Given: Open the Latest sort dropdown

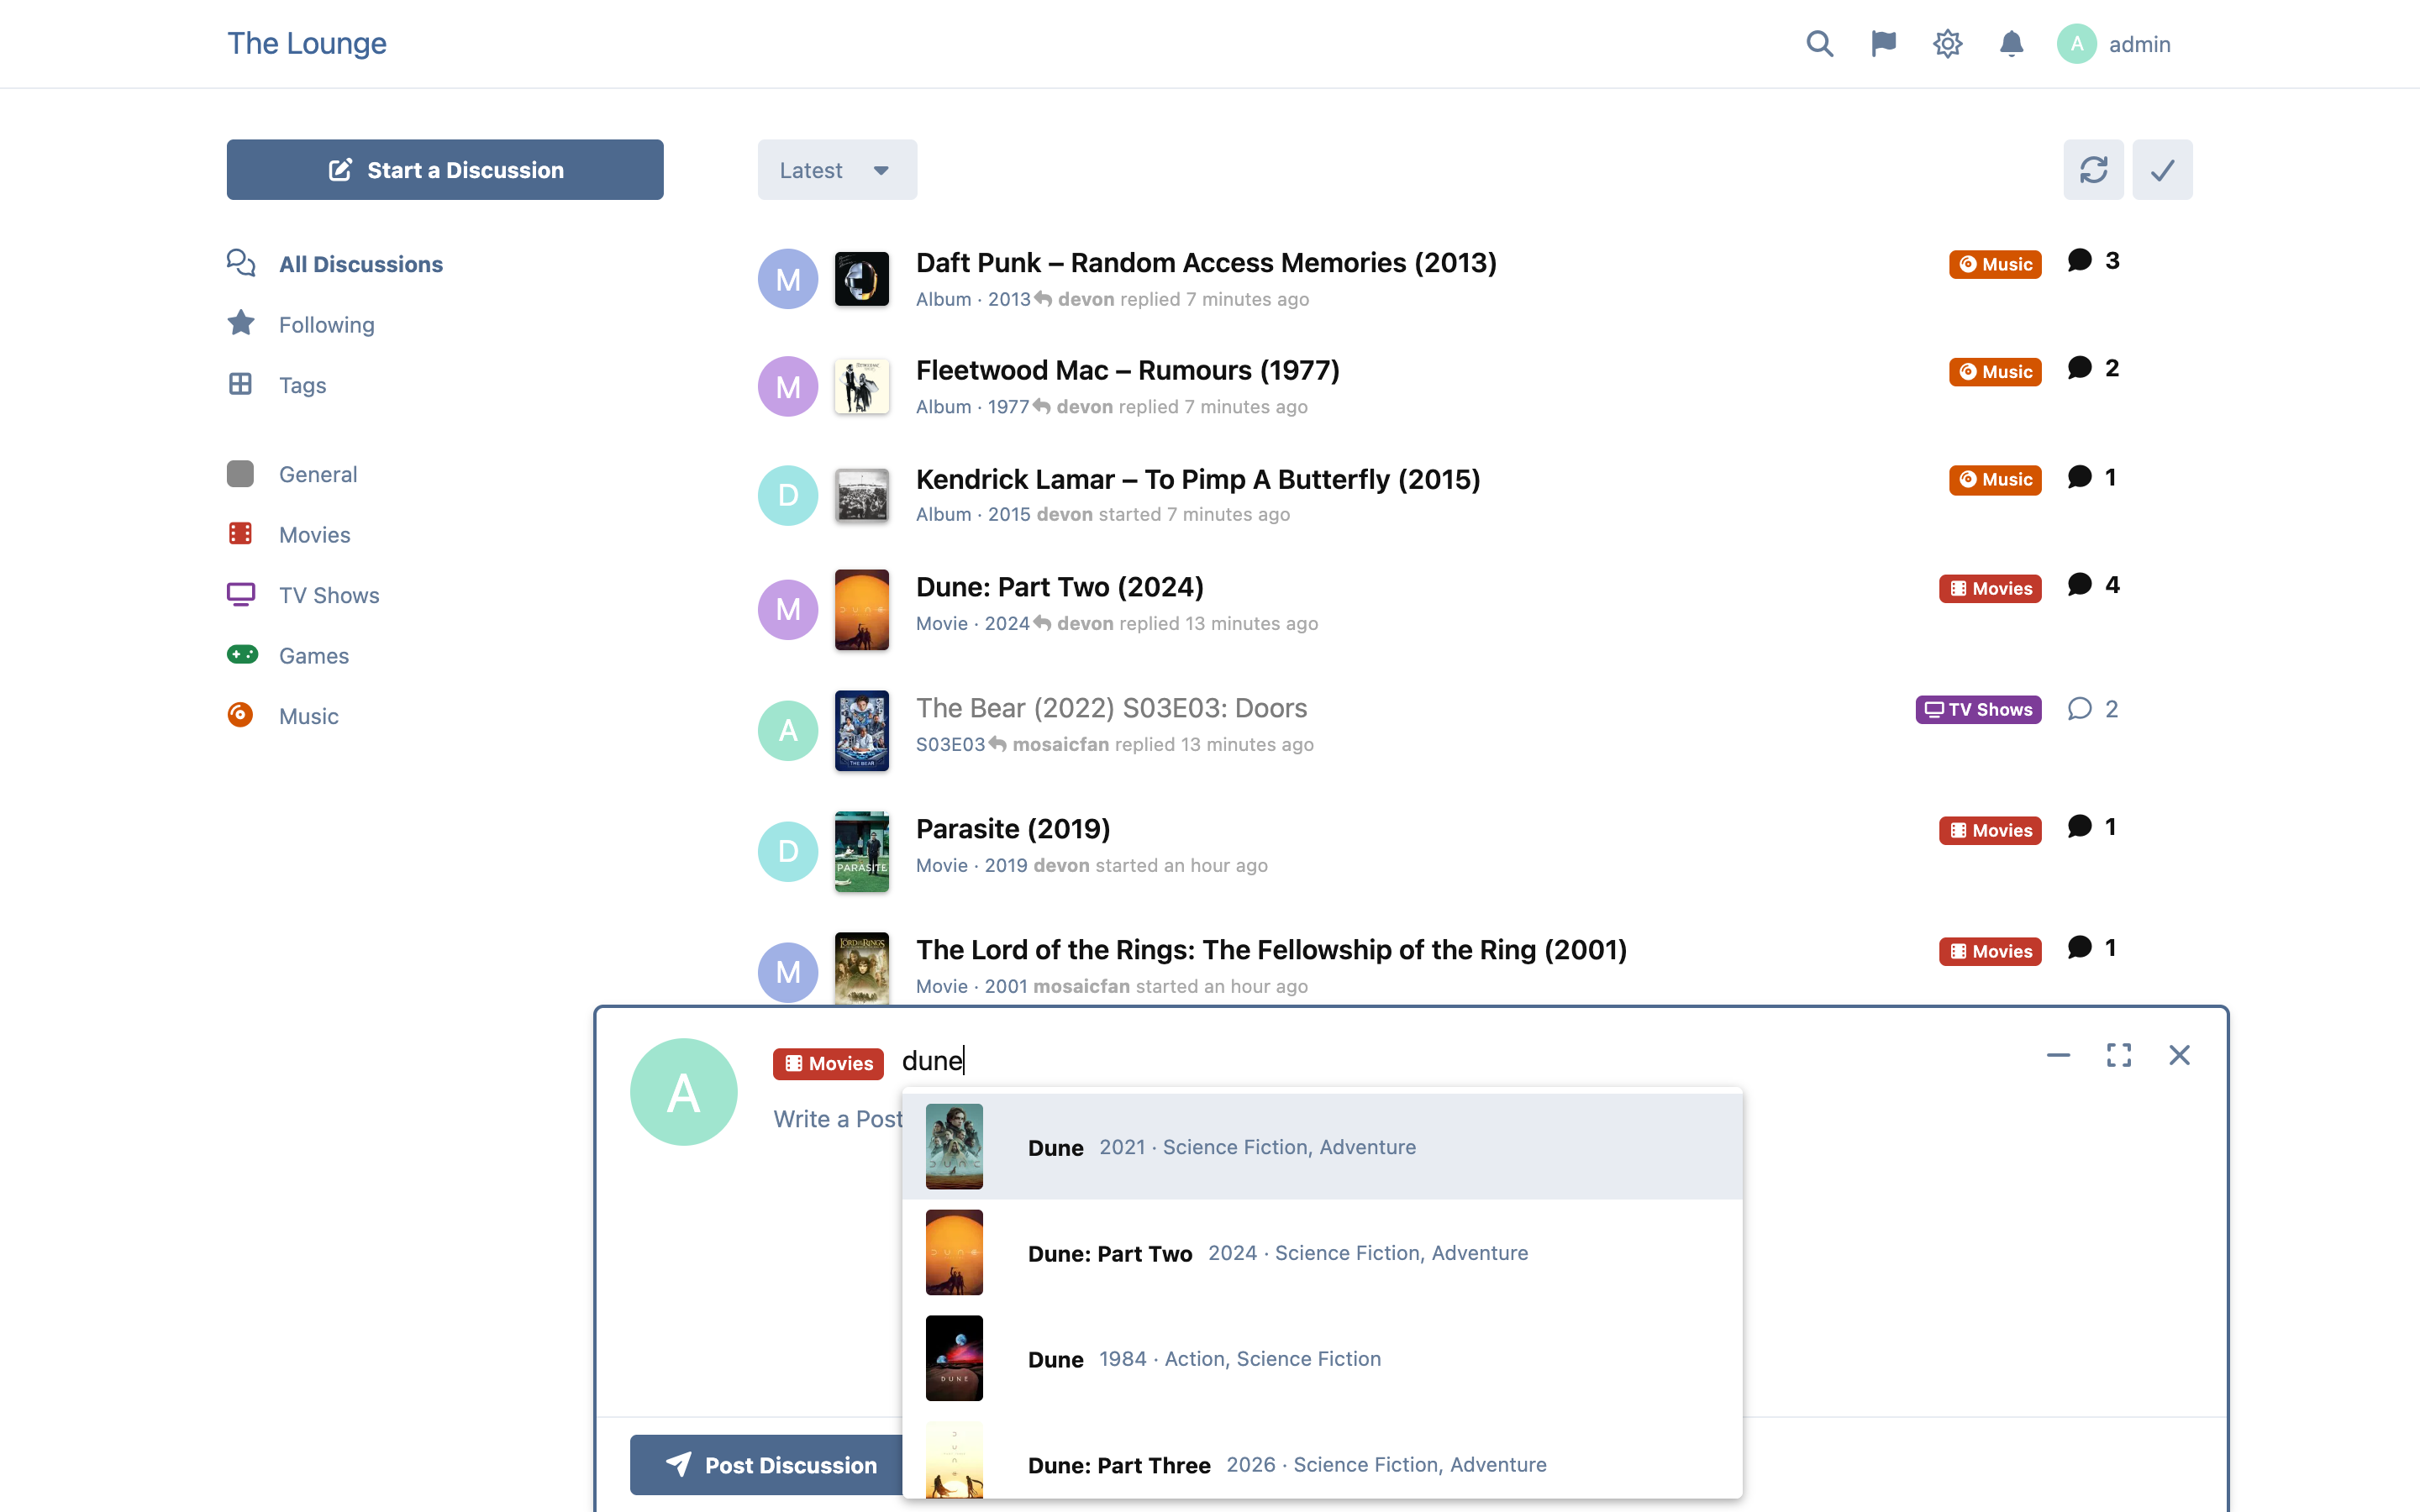Looking at the screenshot, I should click(837, 170).
